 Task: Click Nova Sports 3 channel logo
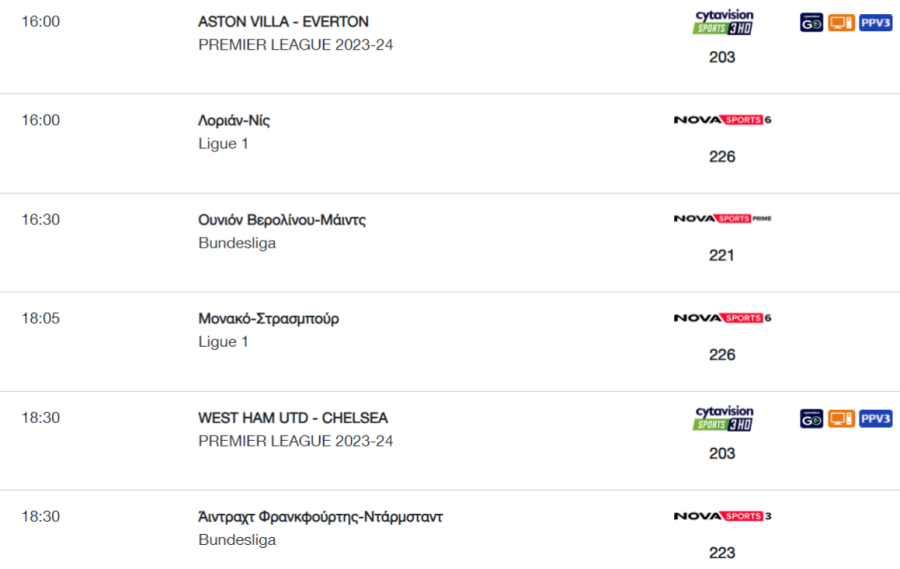point(722,516)
